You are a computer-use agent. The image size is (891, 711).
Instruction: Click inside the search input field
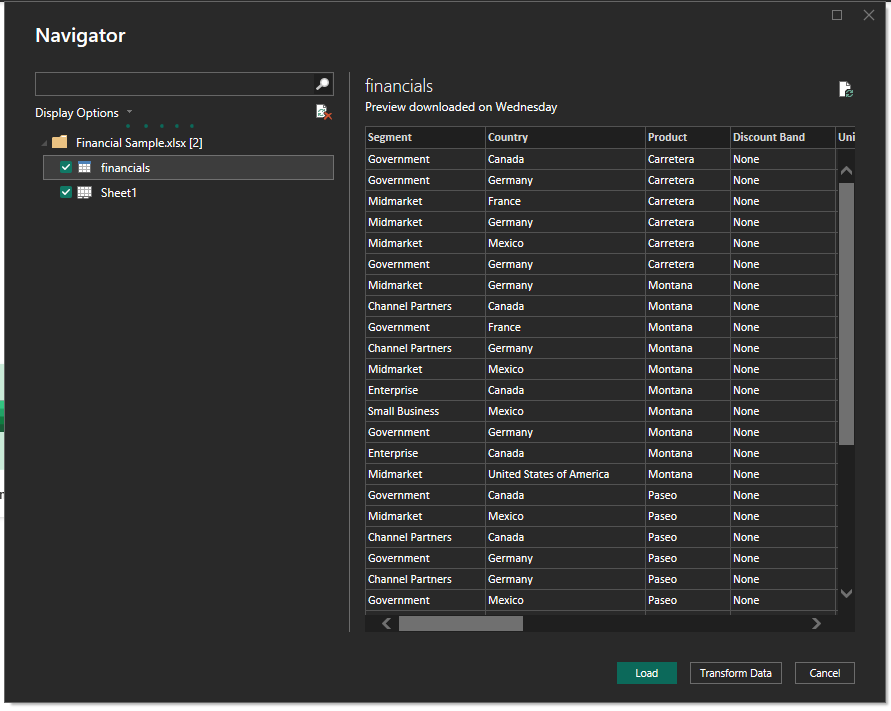tap(170, 83)
